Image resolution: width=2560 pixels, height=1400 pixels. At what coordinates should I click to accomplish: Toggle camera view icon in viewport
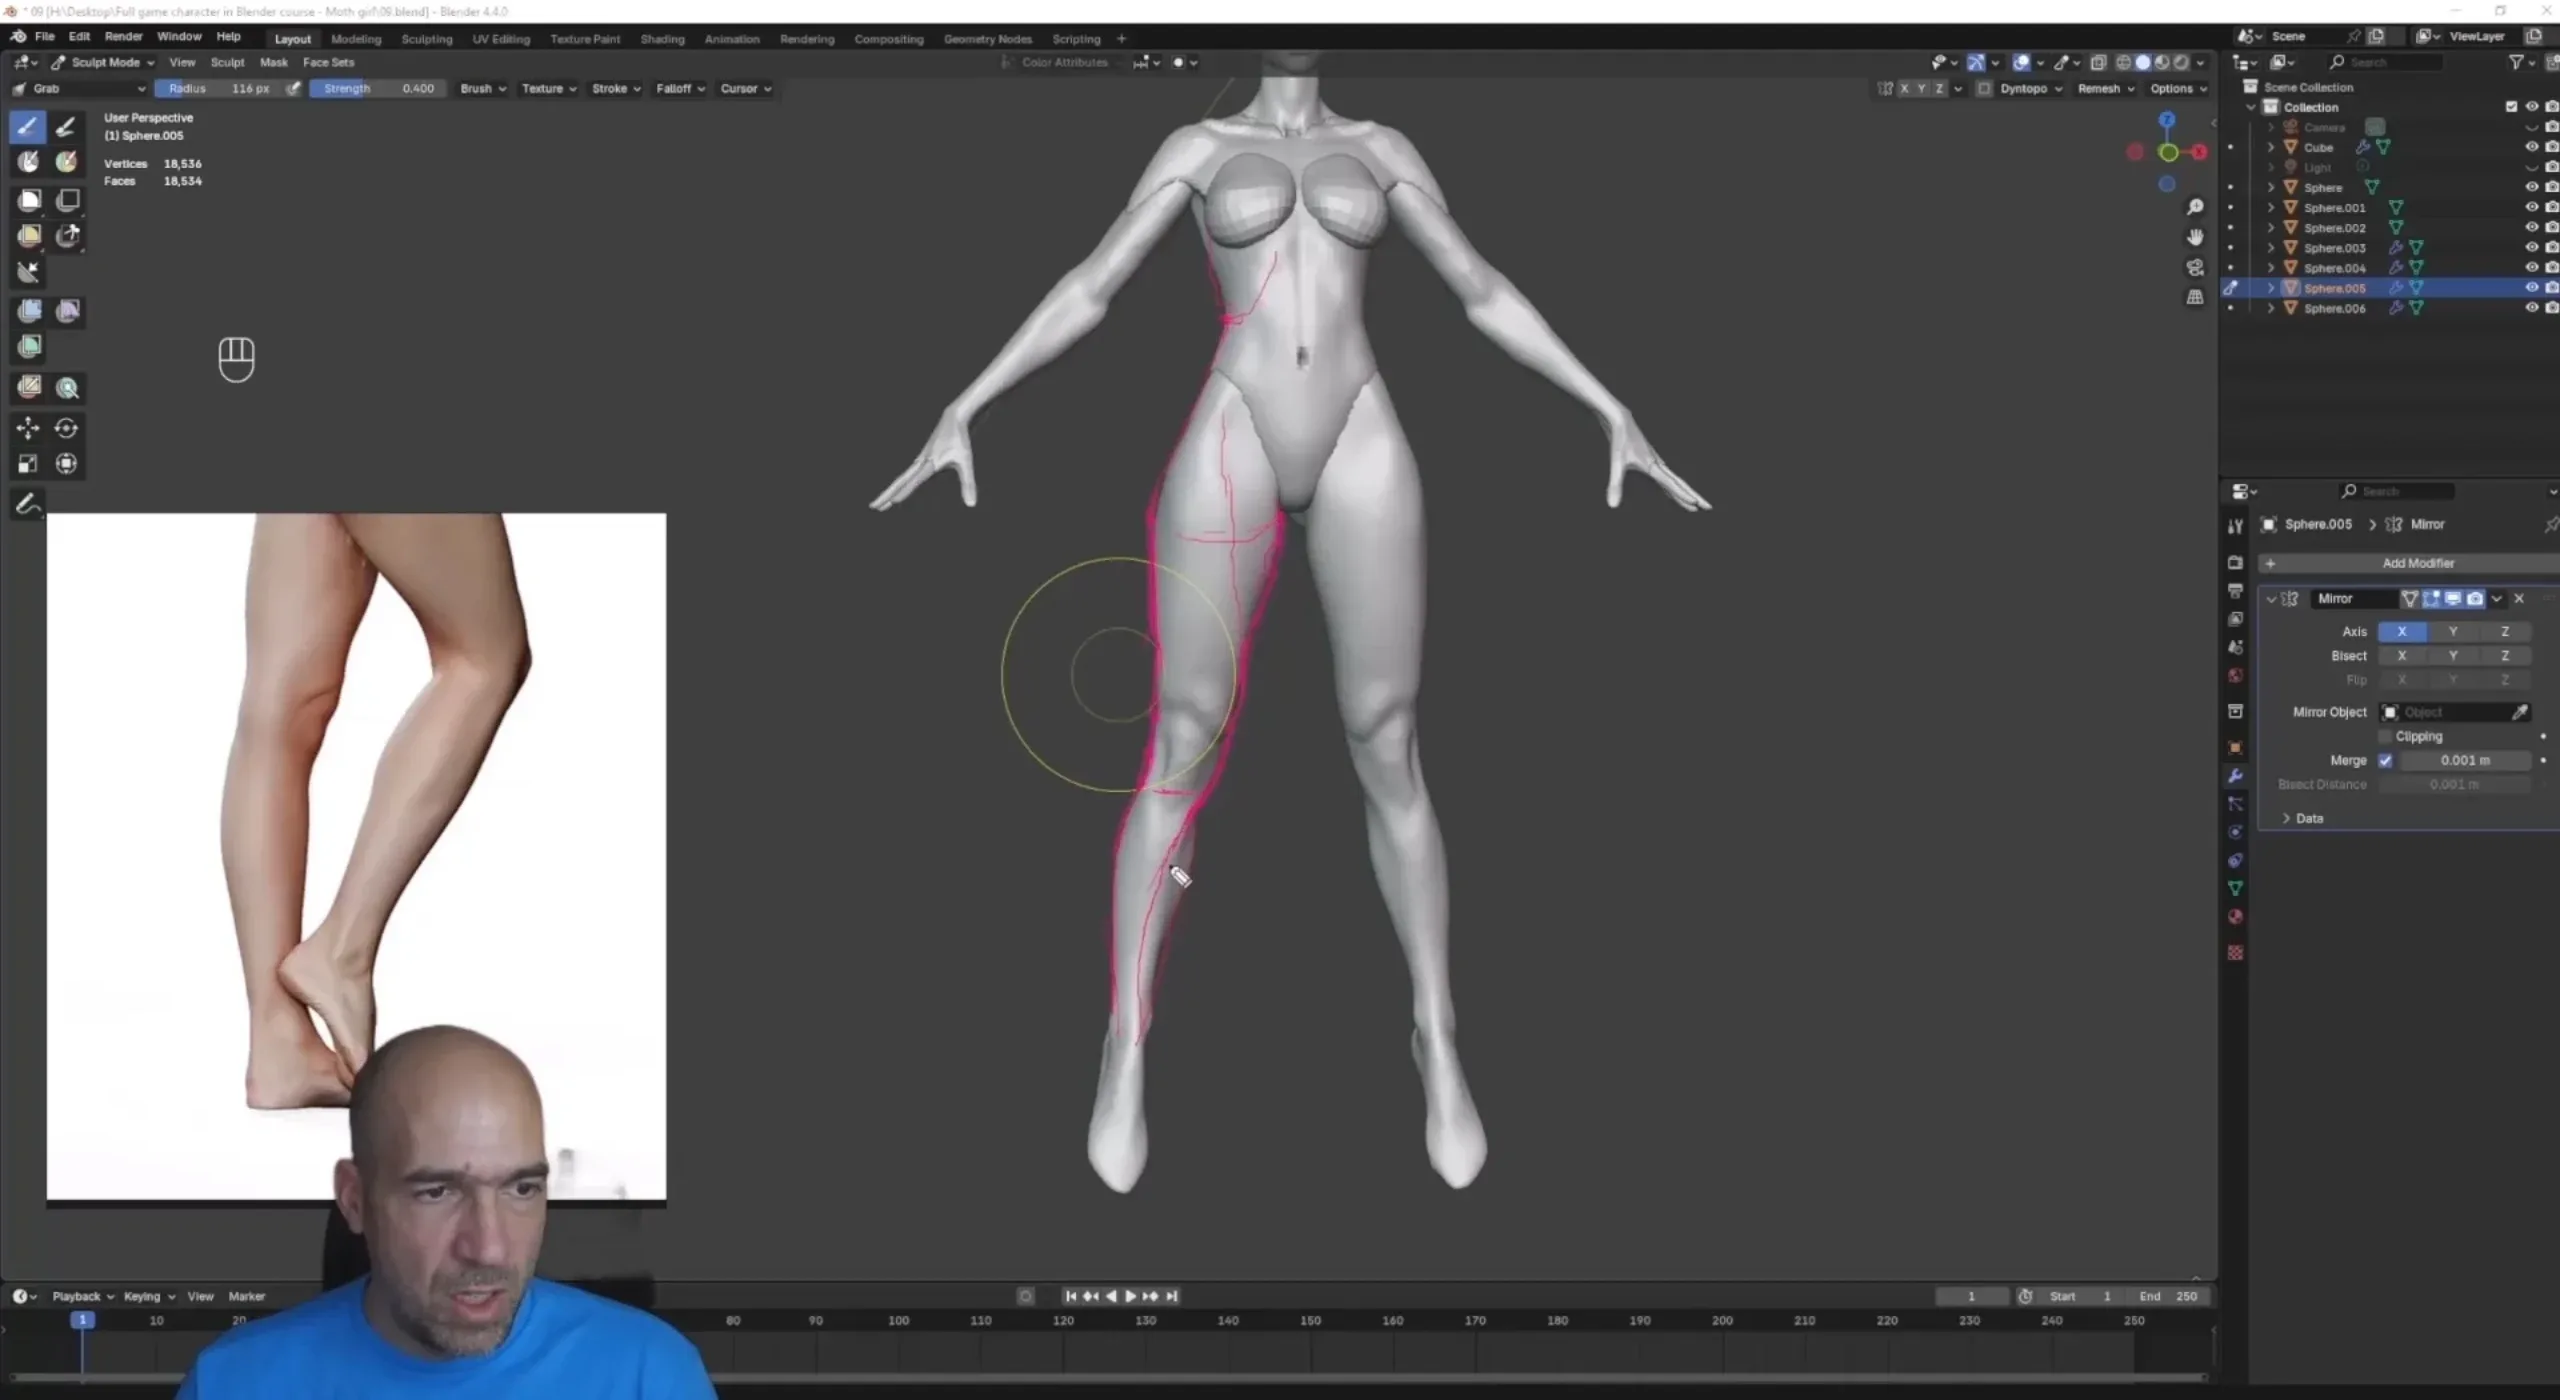click(x=2195, y=267)
